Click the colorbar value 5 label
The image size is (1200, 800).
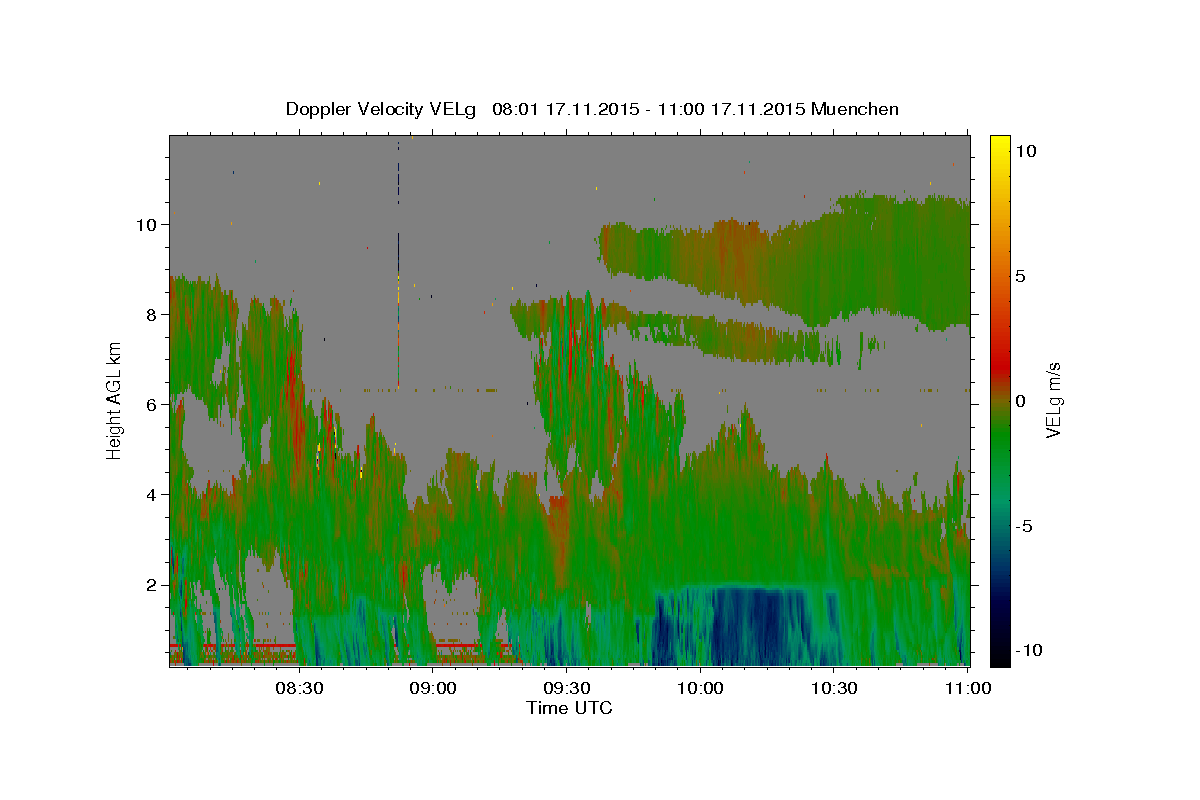point(1021,275)
